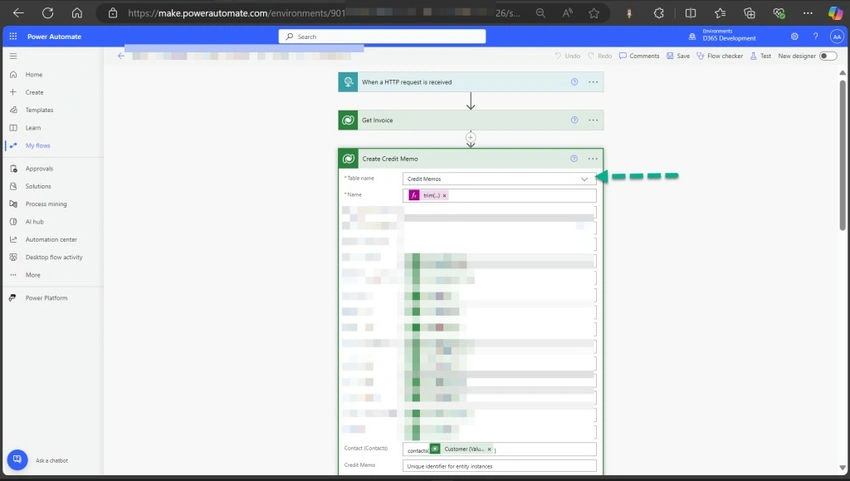Open the browser split screen view
This screenshot has height=481, width=850.
(690, 13)
